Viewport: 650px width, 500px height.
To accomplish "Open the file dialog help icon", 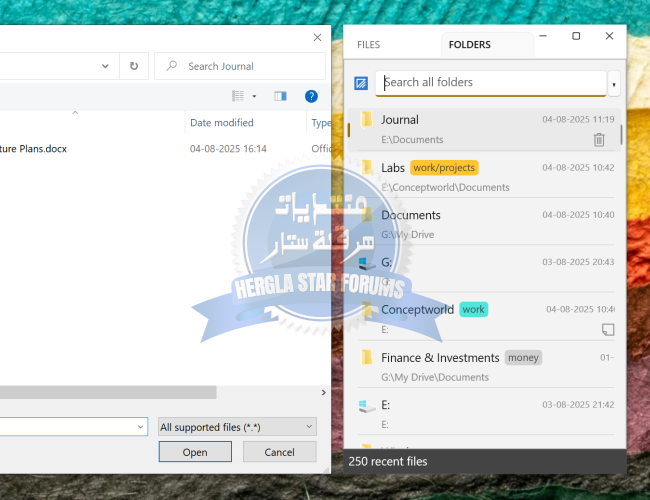I will pyautogui.click(x=311, y=96).
